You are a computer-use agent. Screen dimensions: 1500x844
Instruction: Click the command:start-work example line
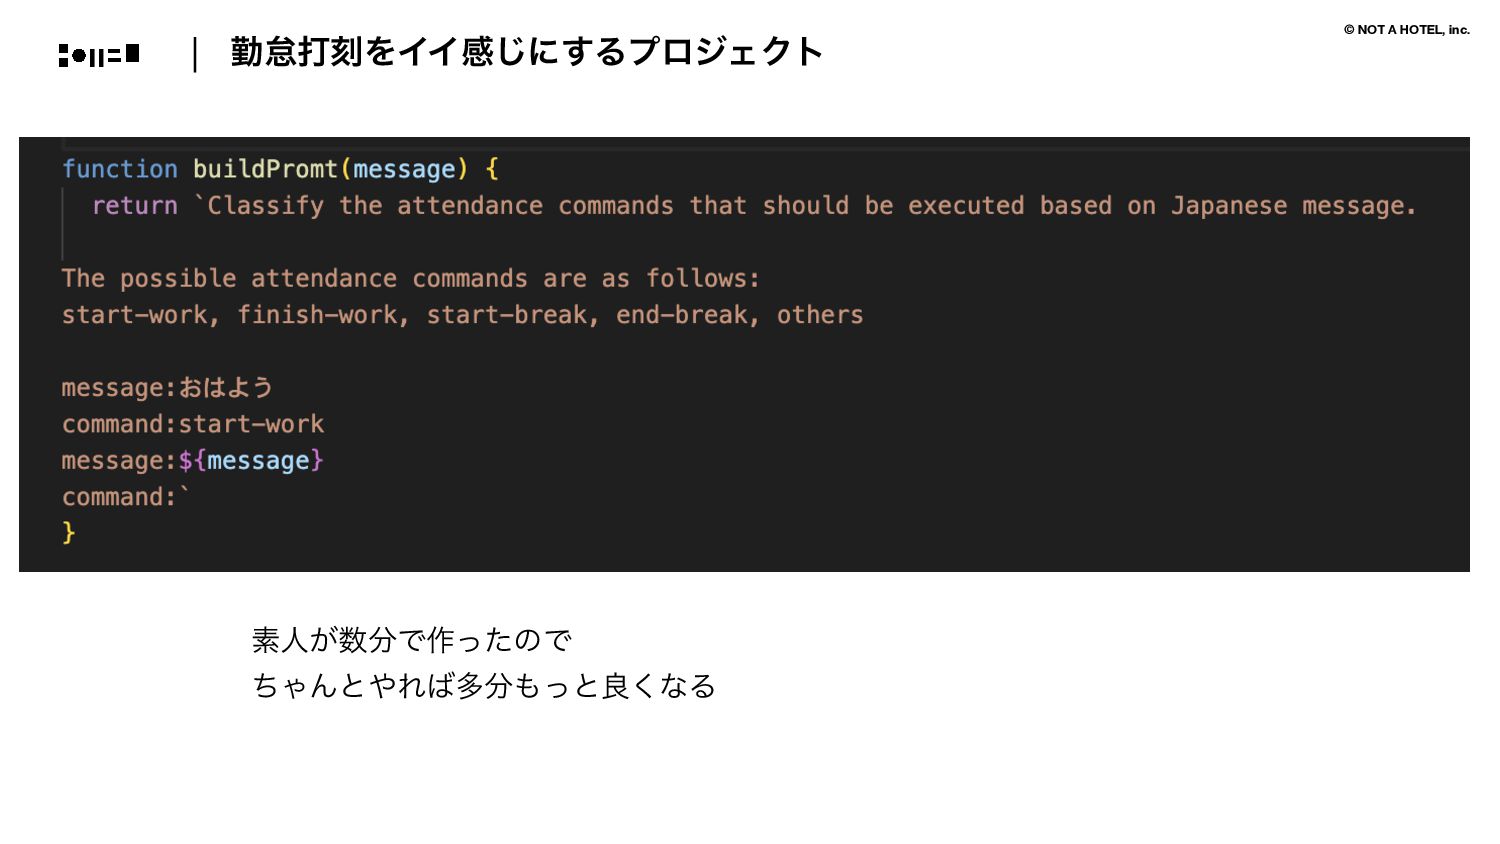pyautogui.click(x=193, y=424)
